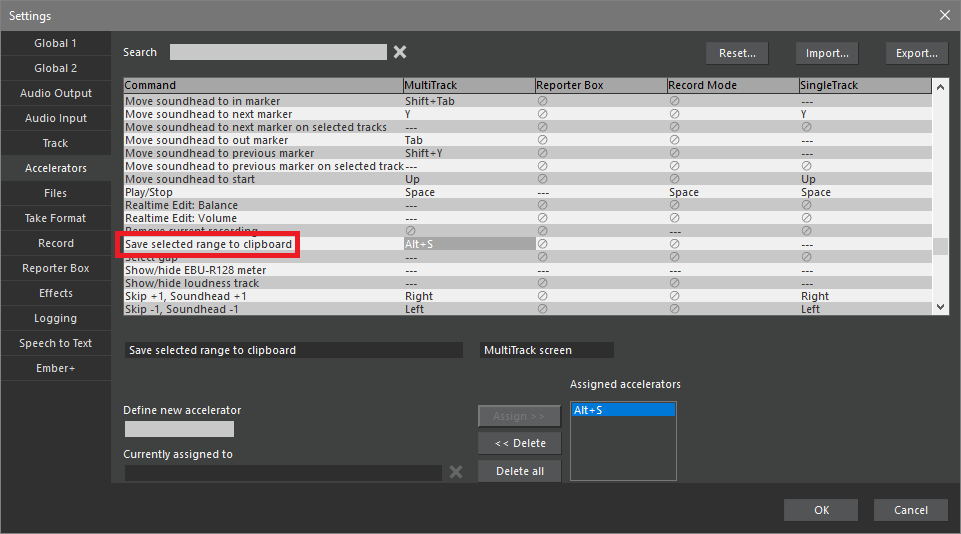Clear the Currently assigned to field
Screen dimensions: 961x534
coord(456,472)
